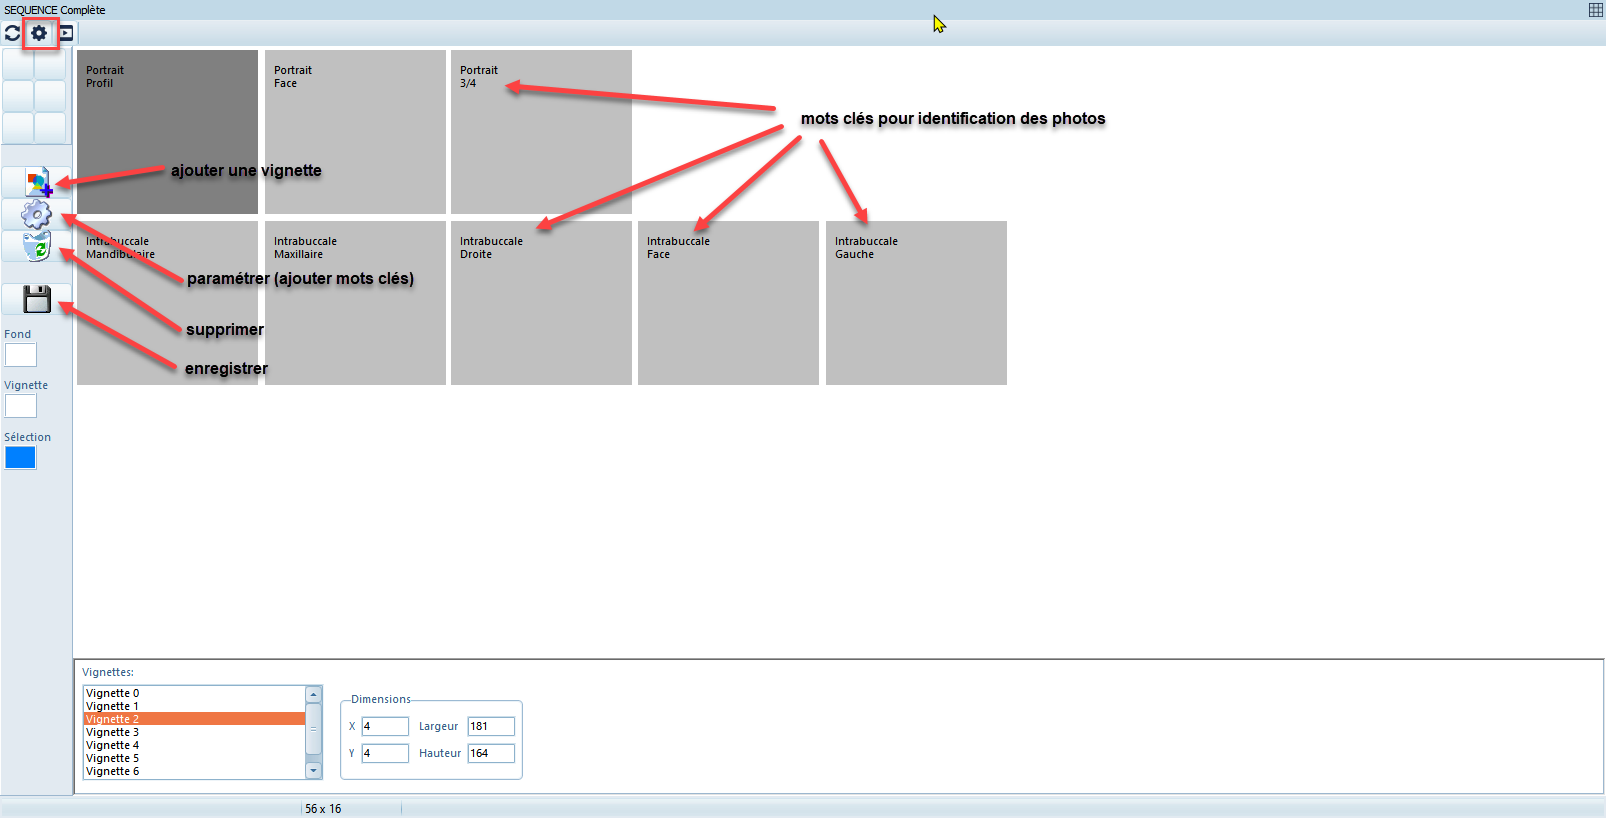The height and width of the screenshot is (818, 1606).
Task: Click the play/preview icon in top toolbar
Action: (66, 33)
